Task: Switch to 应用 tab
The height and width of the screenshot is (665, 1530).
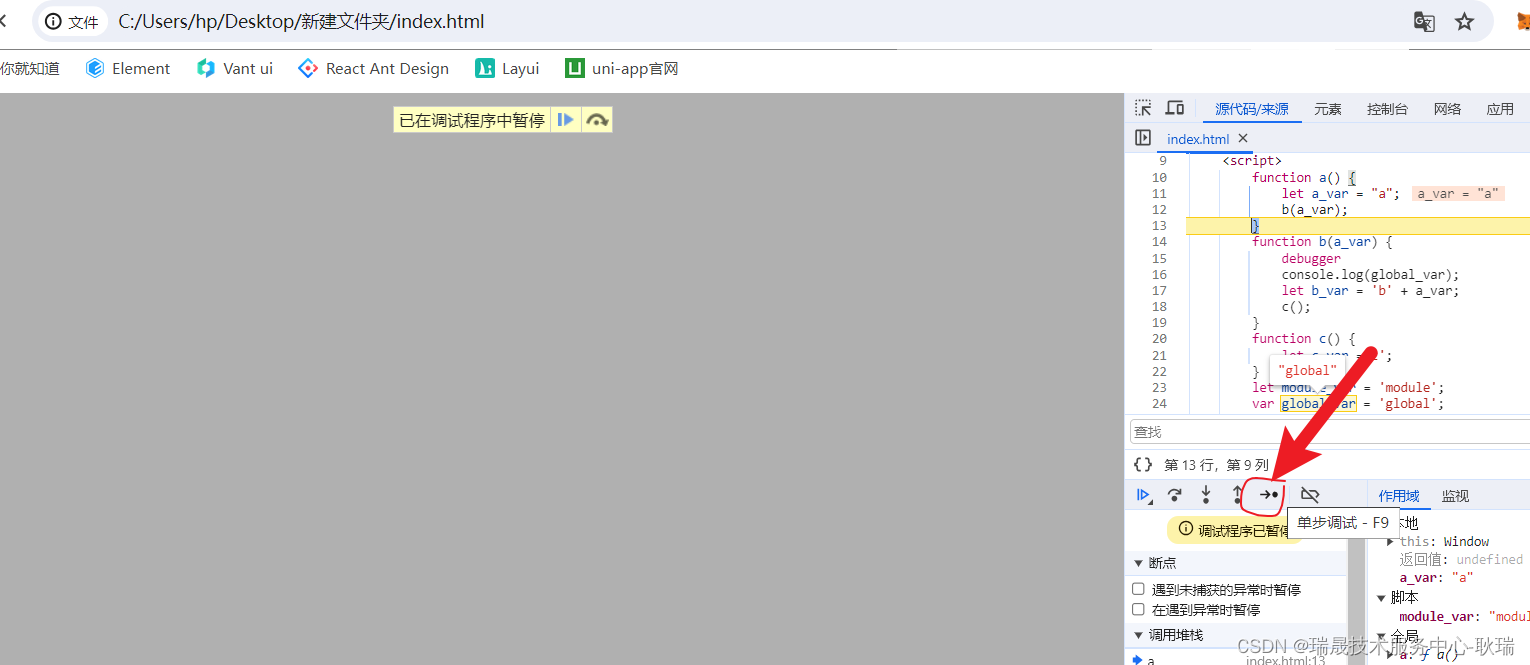Action: coord(1500,109)
